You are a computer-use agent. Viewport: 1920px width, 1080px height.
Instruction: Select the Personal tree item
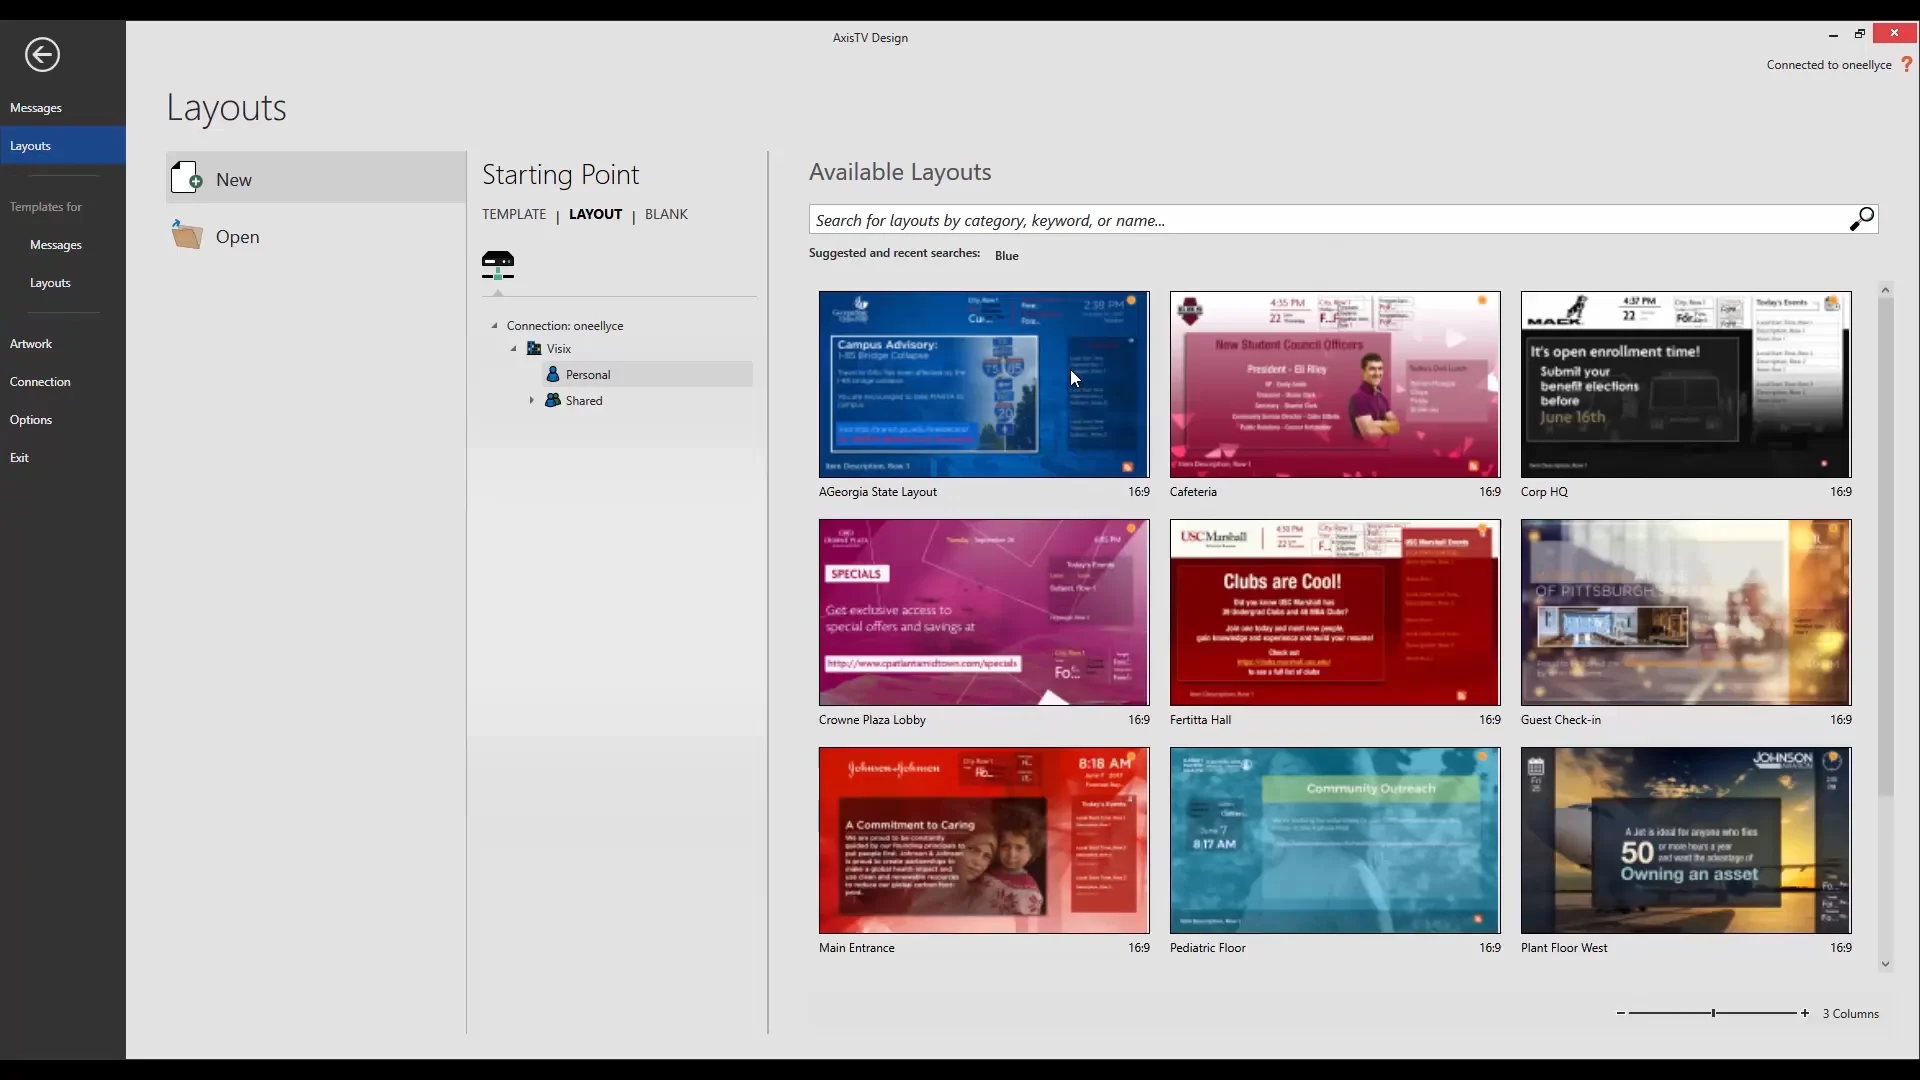[588, 375]
